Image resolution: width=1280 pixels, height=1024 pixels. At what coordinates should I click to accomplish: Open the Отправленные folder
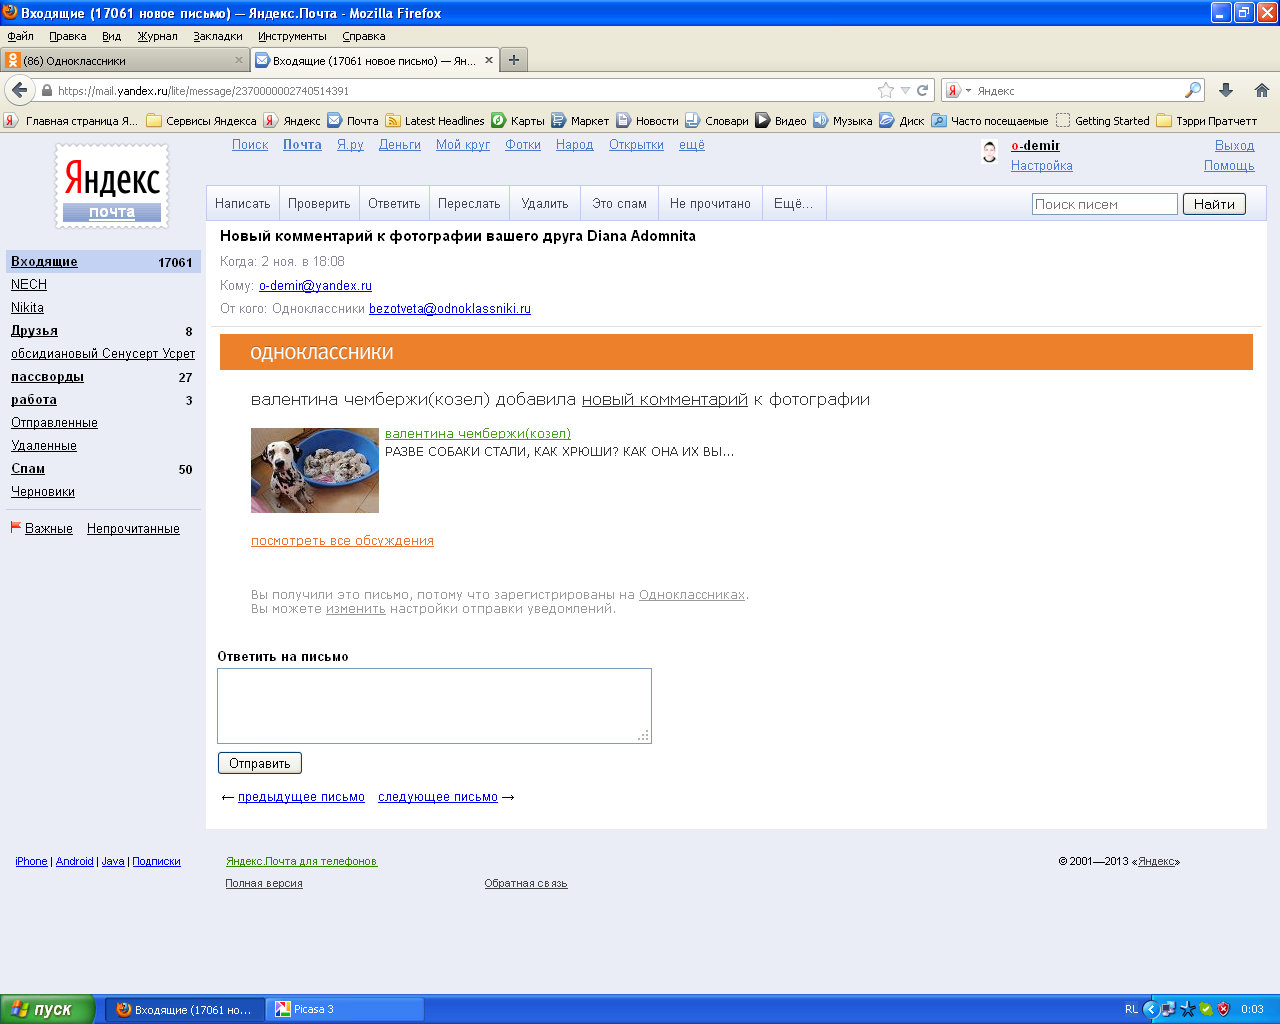tap(54, 422)
